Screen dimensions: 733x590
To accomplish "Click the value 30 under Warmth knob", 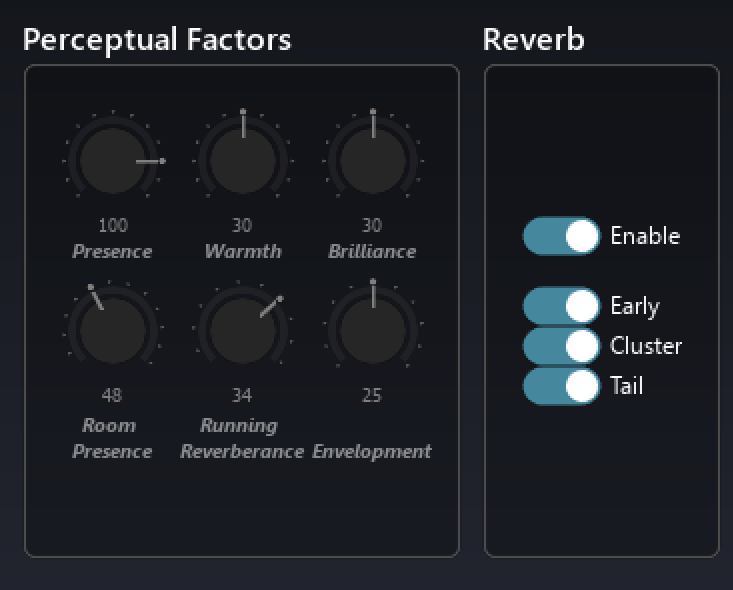I will click(x=242, y=226).
